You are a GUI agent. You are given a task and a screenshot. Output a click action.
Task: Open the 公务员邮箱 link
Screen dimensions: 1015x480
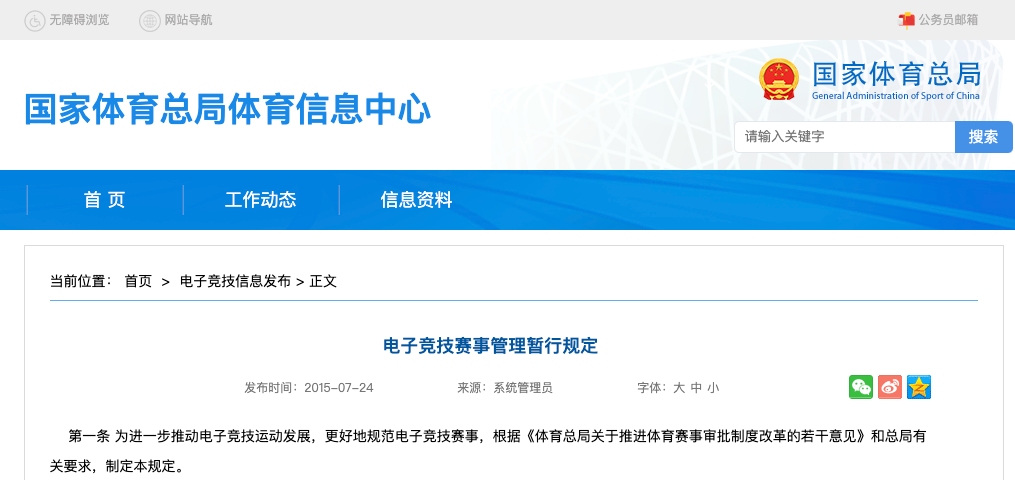(948, 20)
